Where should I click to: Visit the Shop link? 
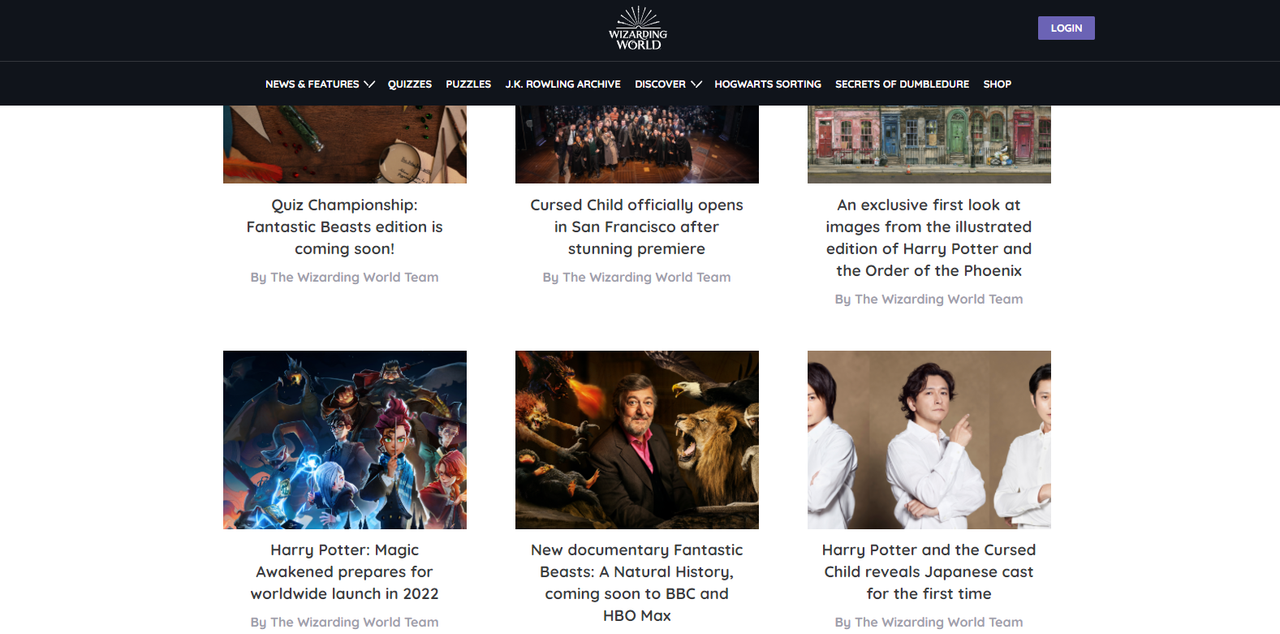point(997,84)
